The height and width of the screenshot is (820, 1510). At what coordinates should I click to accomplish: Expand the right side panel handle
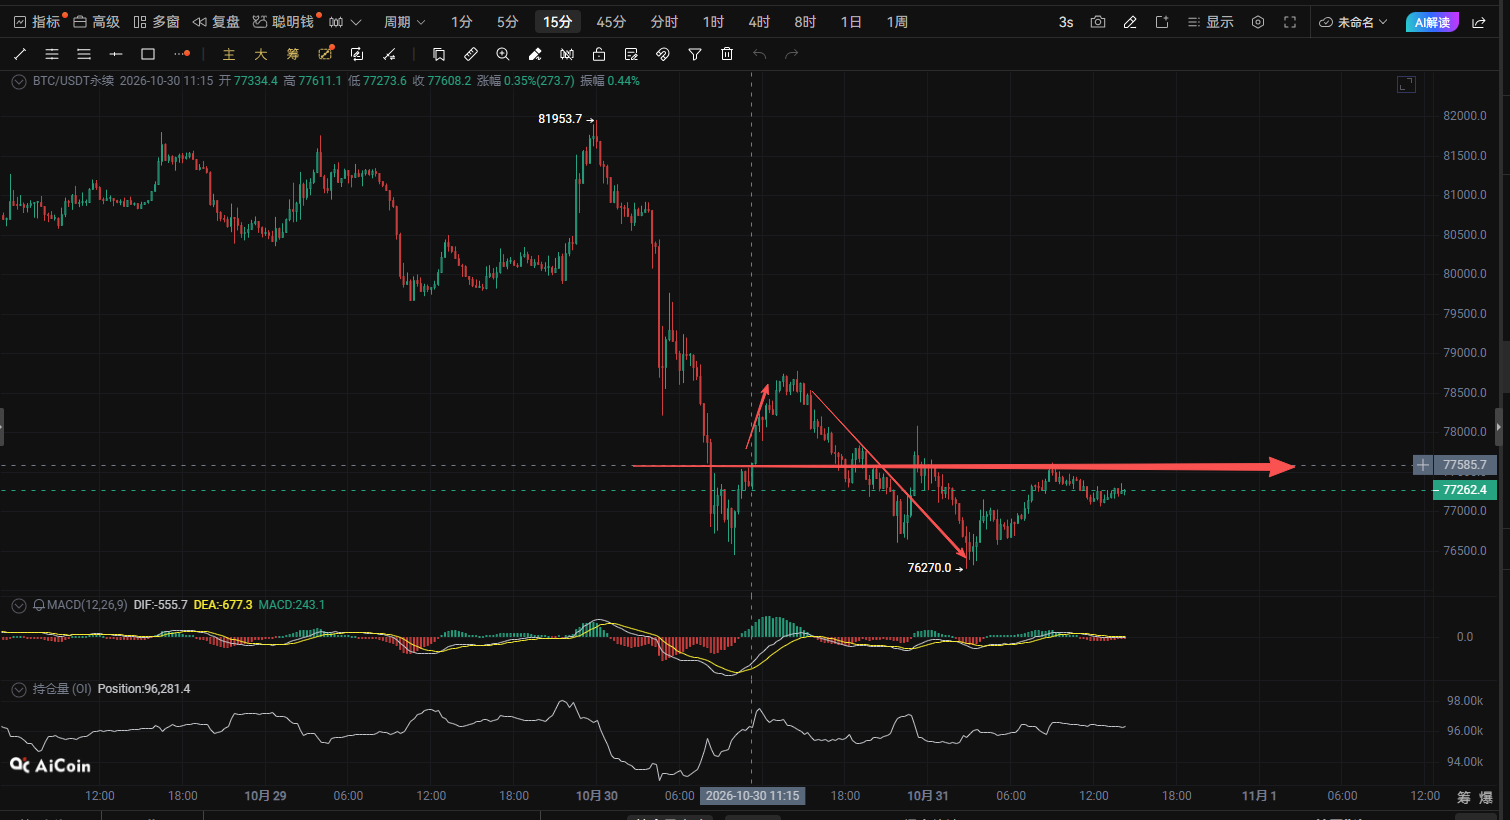click(x=1498, y=427)
